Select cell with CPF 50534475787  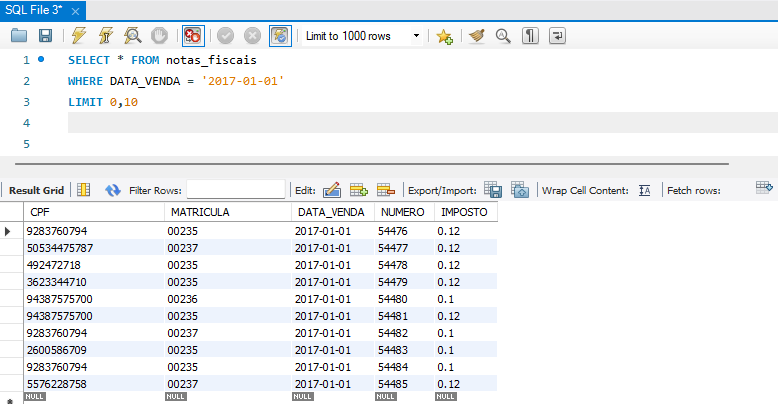pos(94,248)
